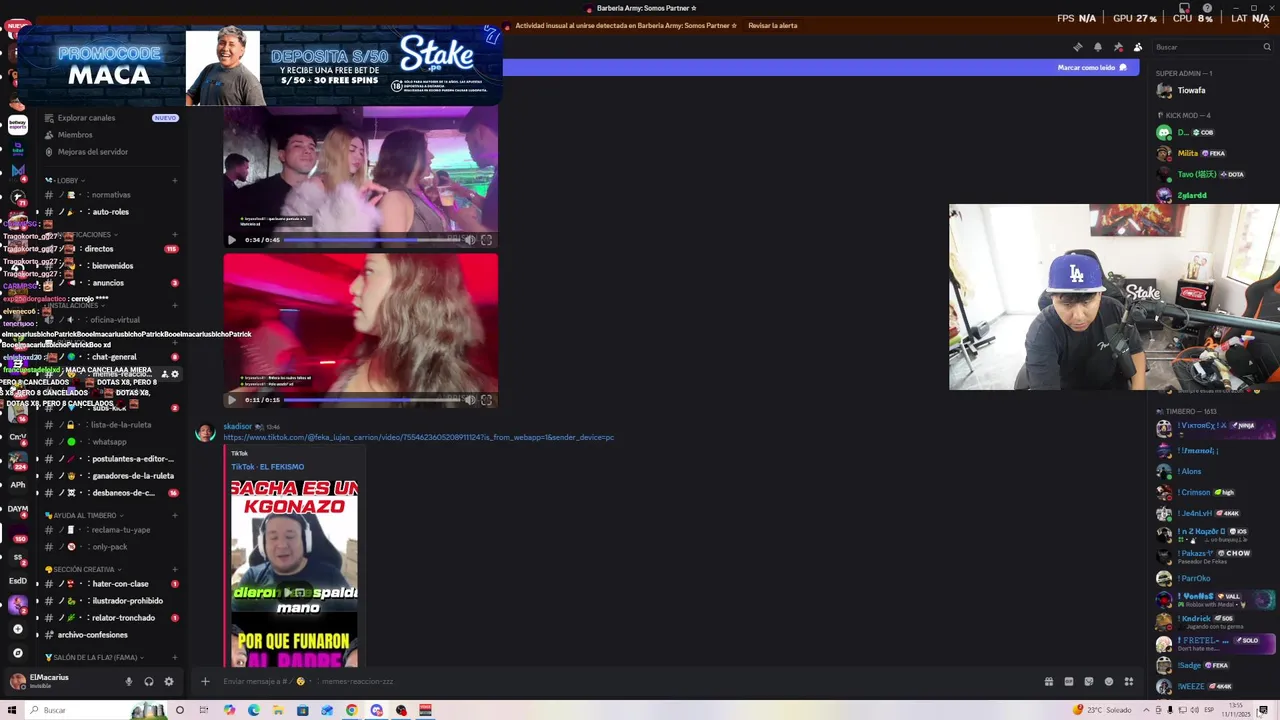The width and height of the screenshot is (1280, 720).
Task: Open the tiktok.com link from skadisor
Action: pos(418,437)
